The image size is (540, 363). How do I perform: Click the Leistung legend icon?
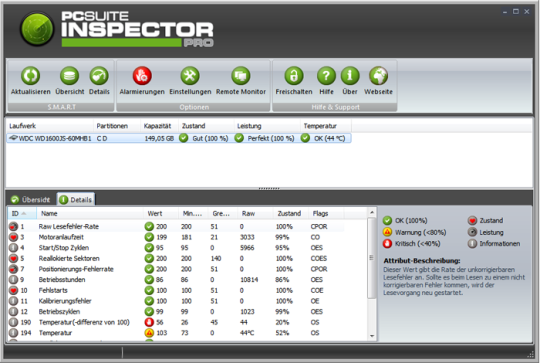(x=472, y=232)
